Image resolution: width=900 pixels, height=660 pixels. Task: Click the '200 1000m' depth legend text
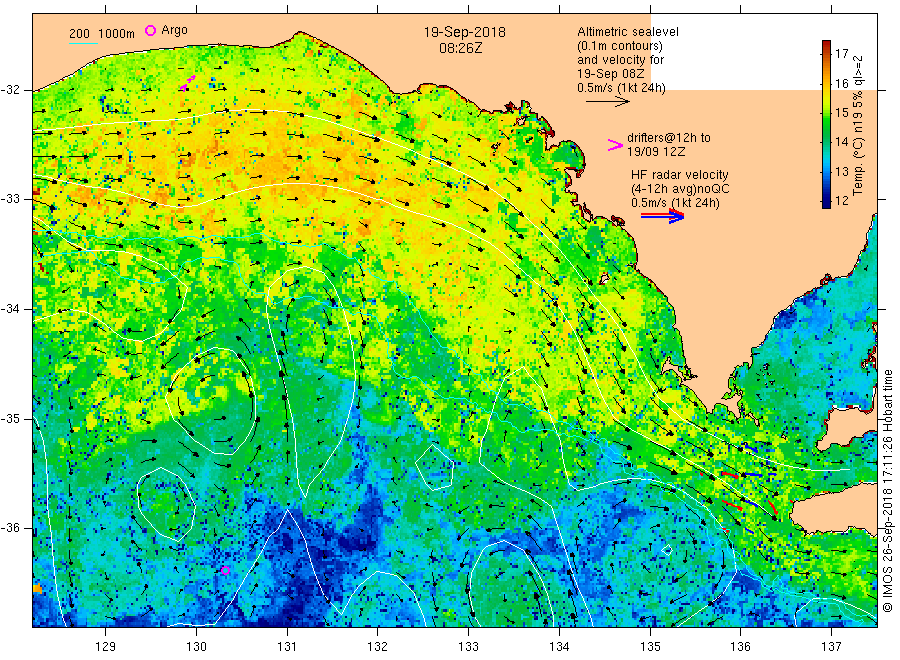pos(102,34)
